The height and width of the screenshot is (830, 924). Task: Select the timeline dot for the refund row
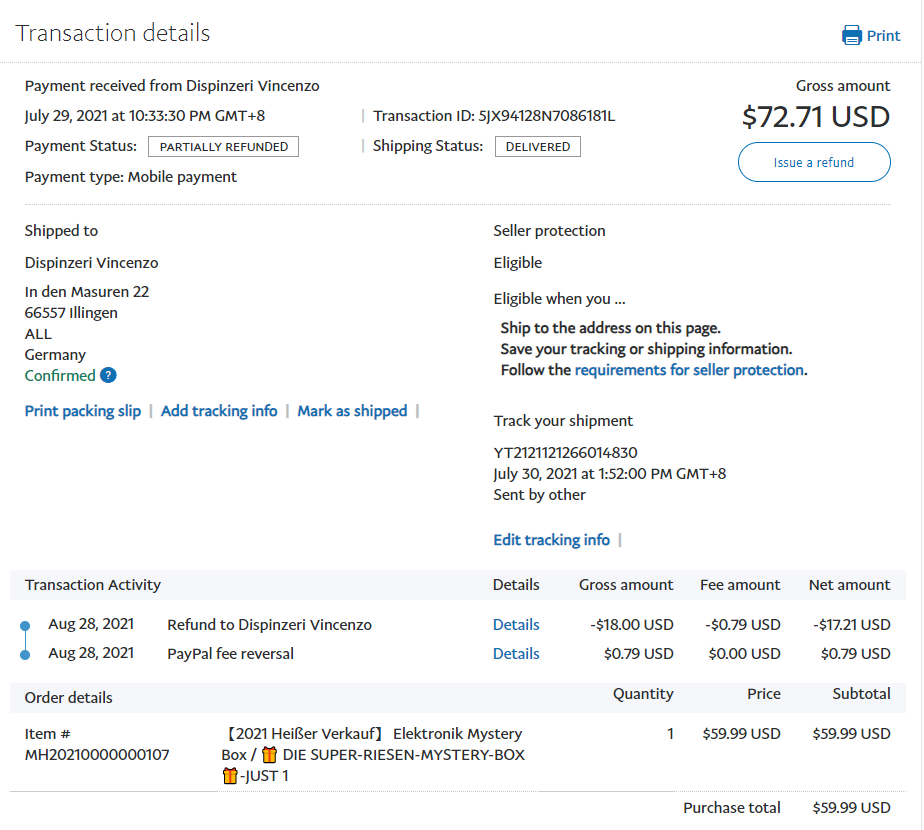tap(25, 626)
